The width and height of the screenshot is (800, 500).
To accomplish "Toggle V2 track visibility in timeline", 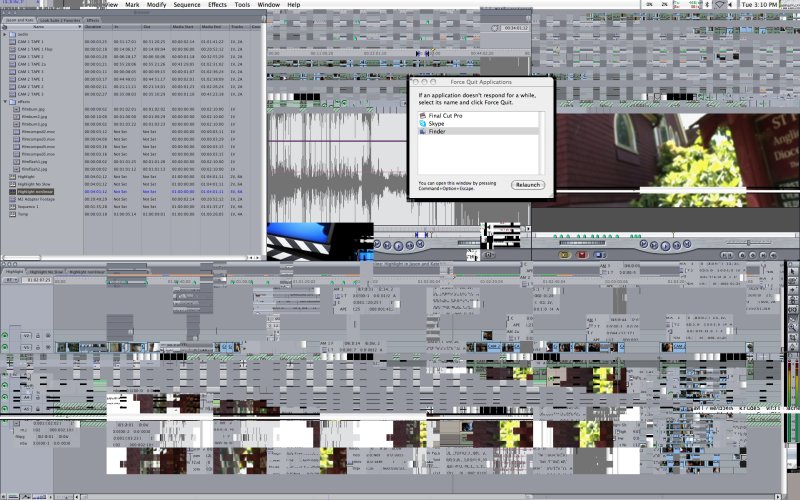I will [x=5, y=335].
